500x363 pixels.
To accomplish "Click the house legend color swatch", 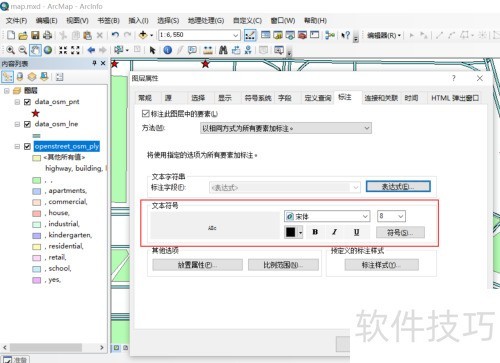I will click(x=37, y=213).
